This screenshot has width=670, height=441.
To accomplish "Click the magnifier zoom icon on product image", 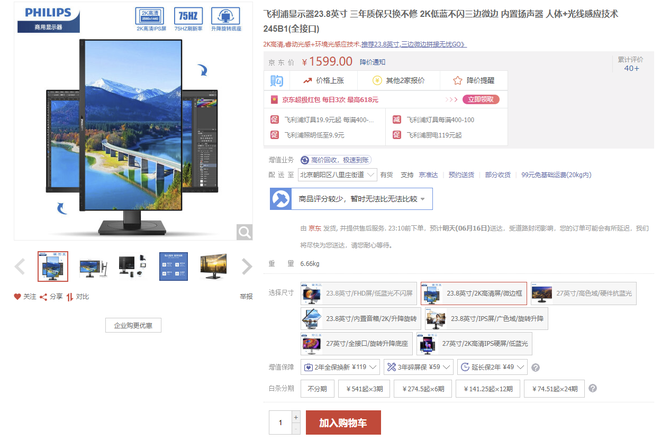I will [244, 232].
